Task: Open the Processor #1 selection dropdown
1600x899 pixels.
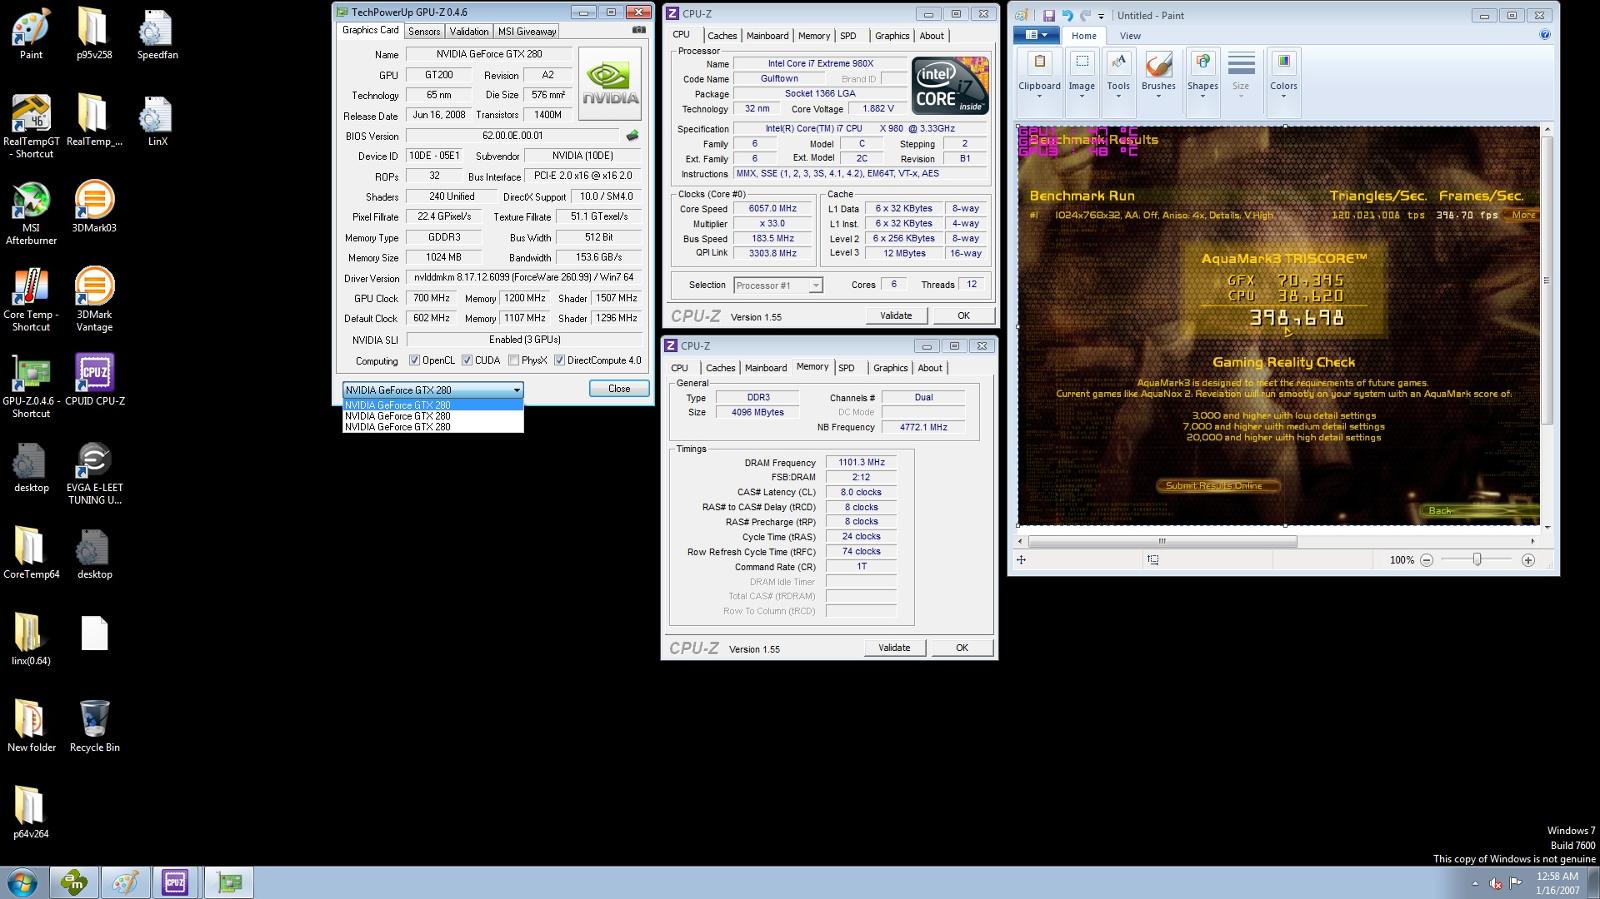Action: [x=778, y=285]
